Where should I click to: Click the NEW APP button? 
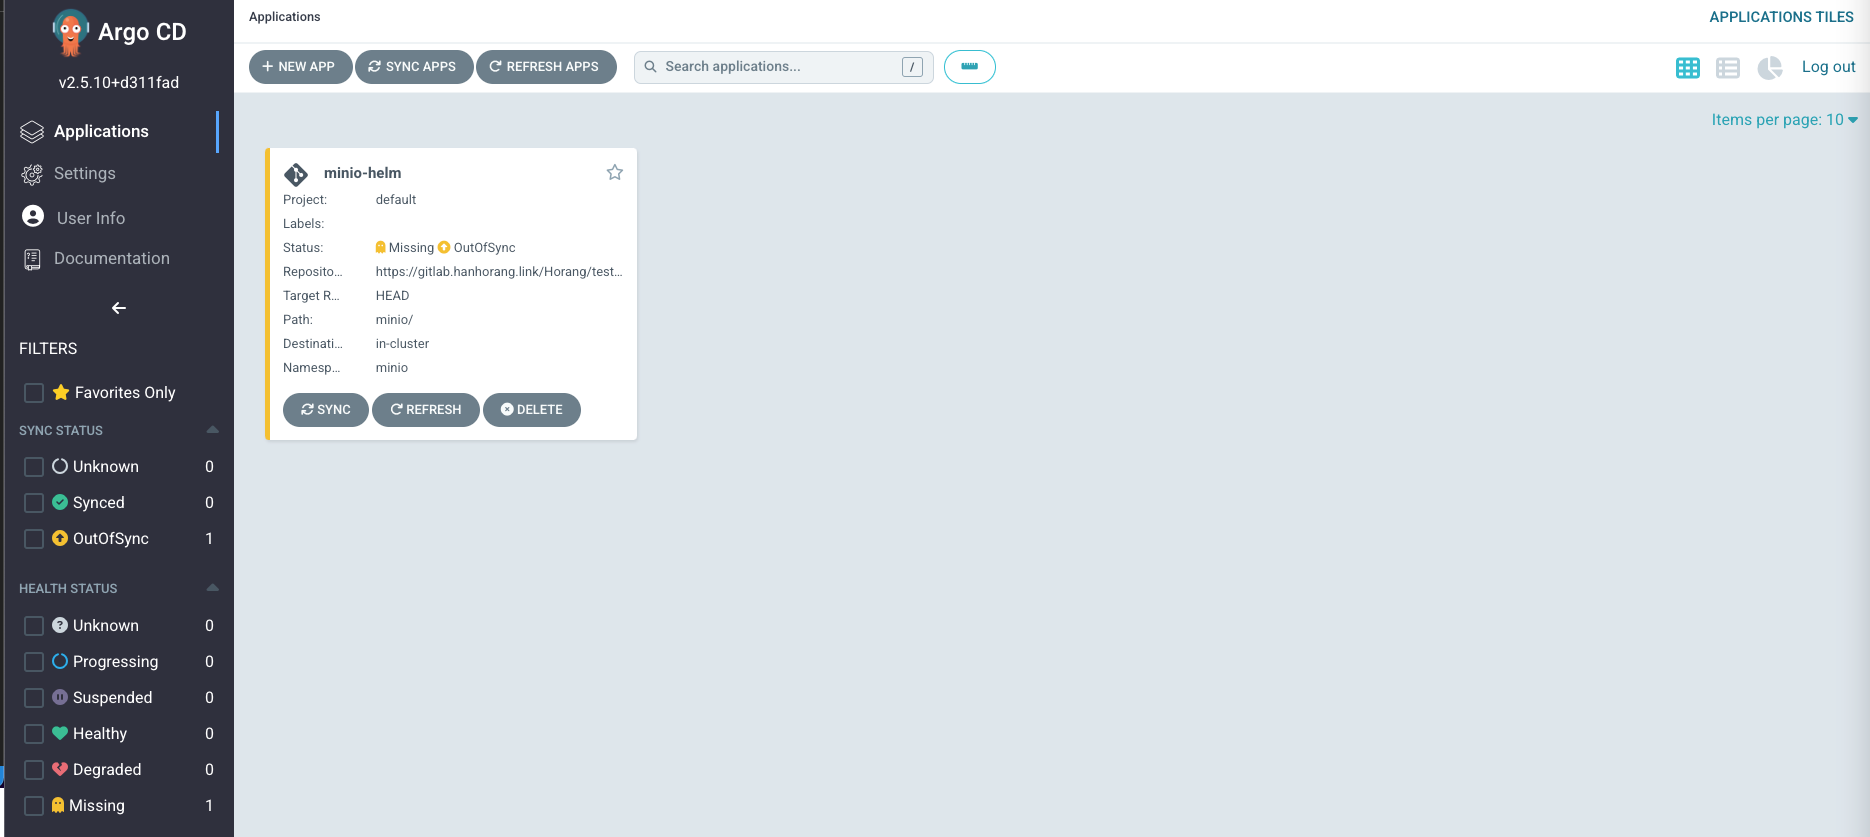pos(300,67)
